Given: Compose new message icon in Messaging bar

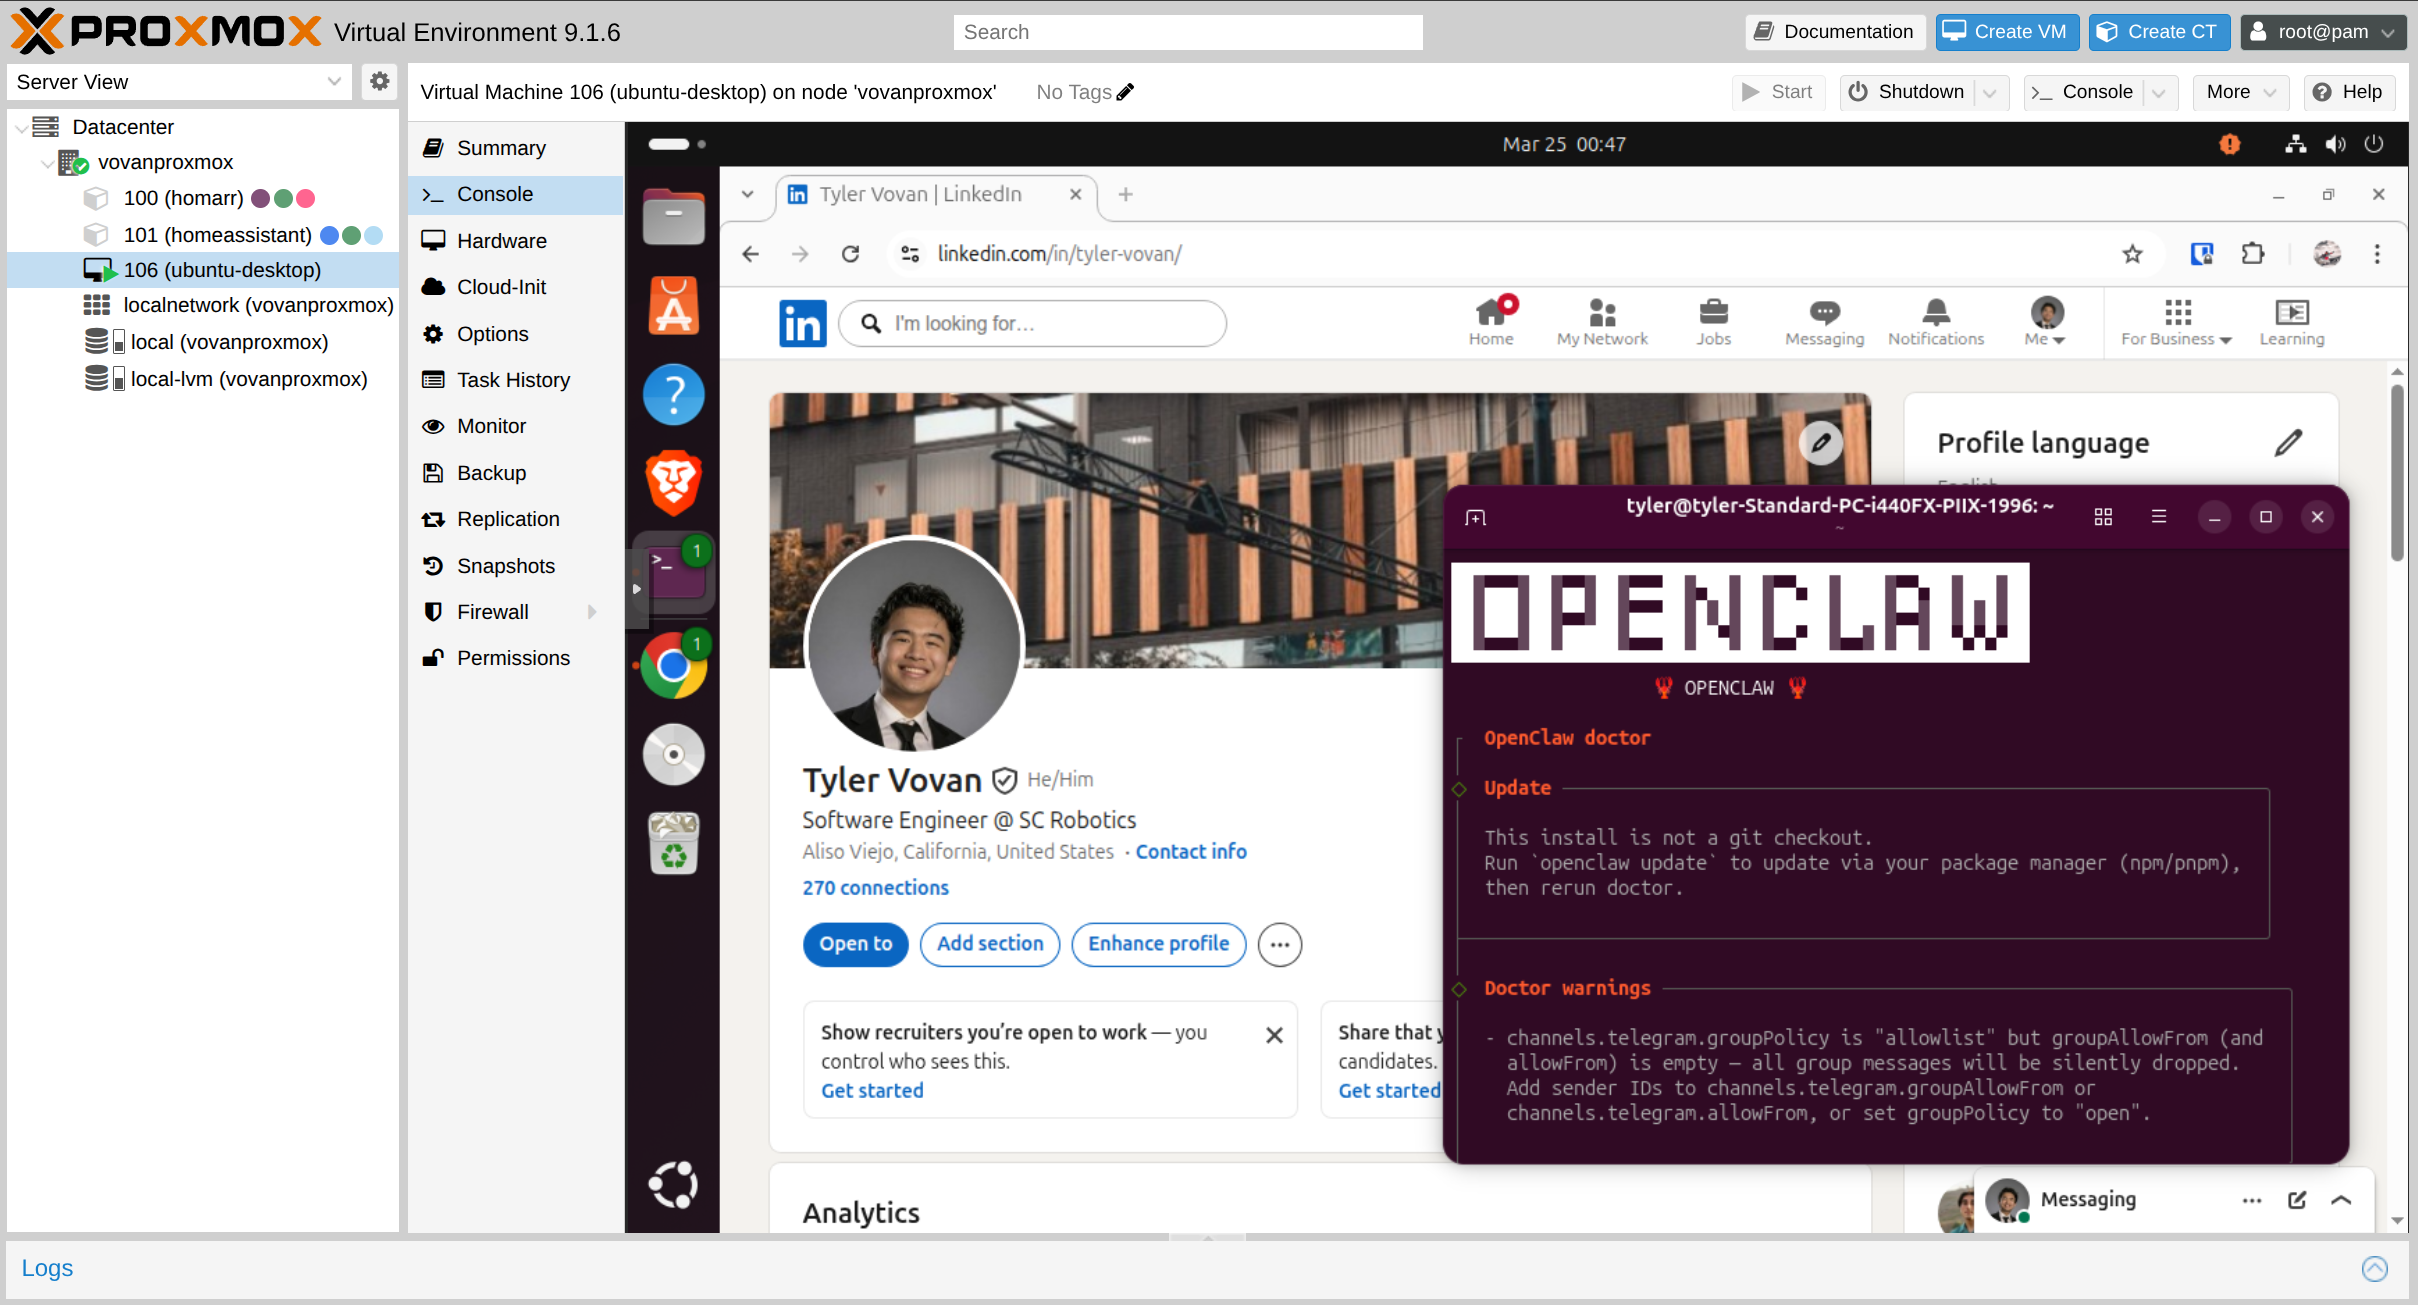Looking at the screenshot, I should click(x=2297, y=1200).
